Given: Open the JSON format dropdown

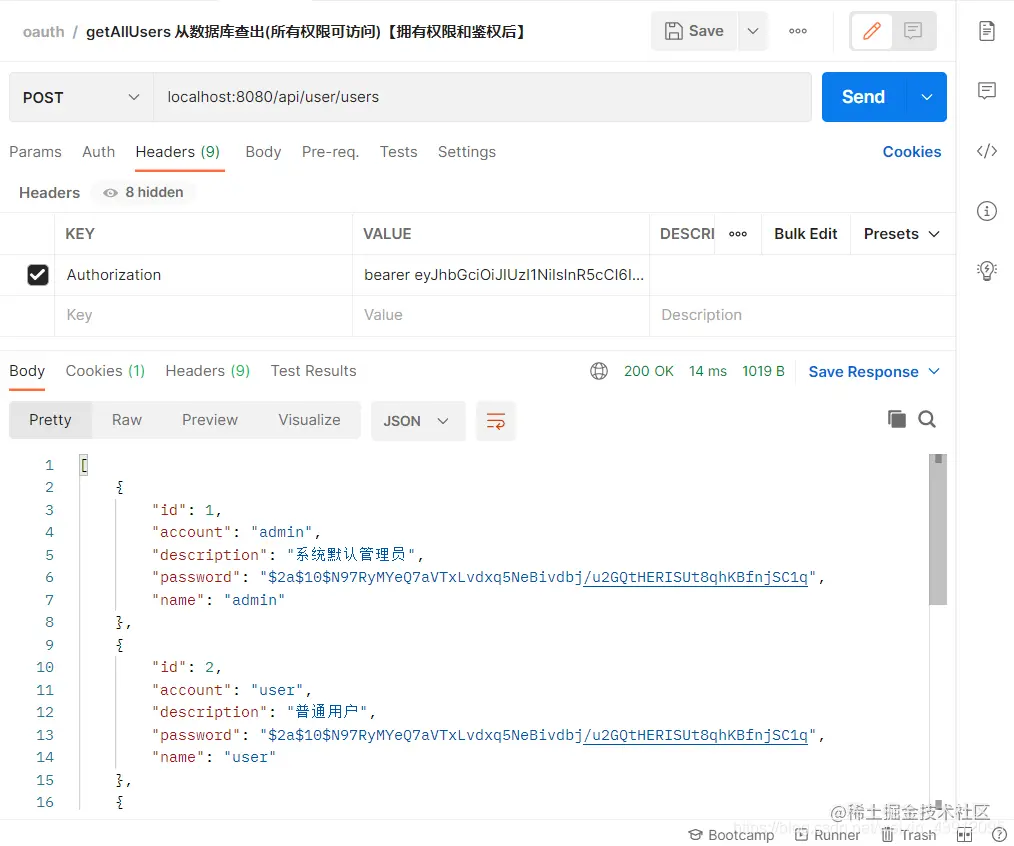Looking at the screenshot, I should [418, 421].
